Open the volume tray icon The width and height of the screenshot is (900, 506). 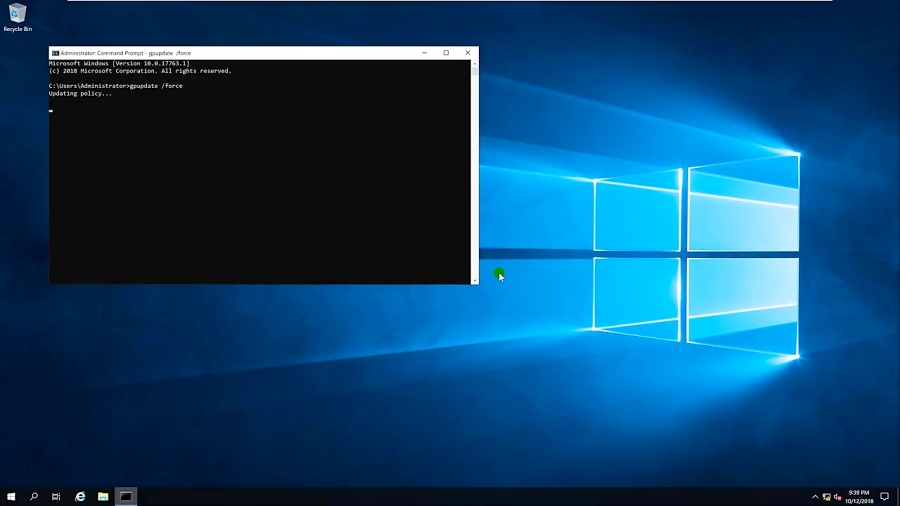(837, 497)
